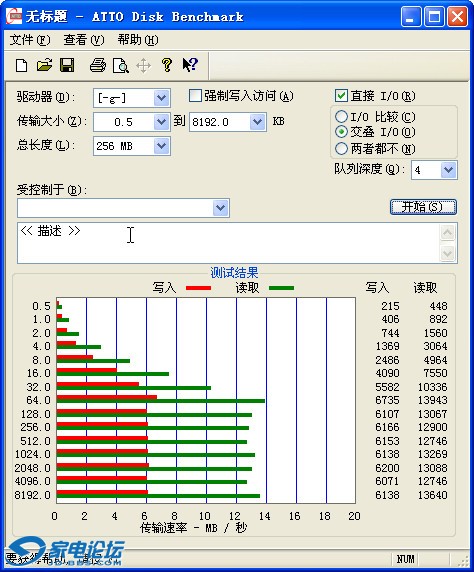Expand the 0.5 transfer size start dropdown
This screenshot has width=474, height=572.
pos(161,122)
